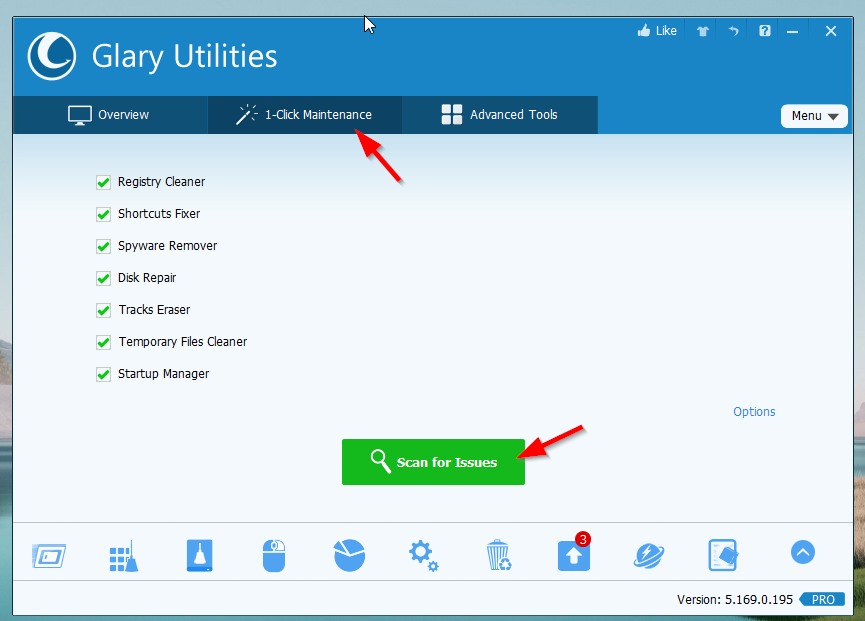Open the Disk Space Analyzer pie icon

(x=349, y=555)
